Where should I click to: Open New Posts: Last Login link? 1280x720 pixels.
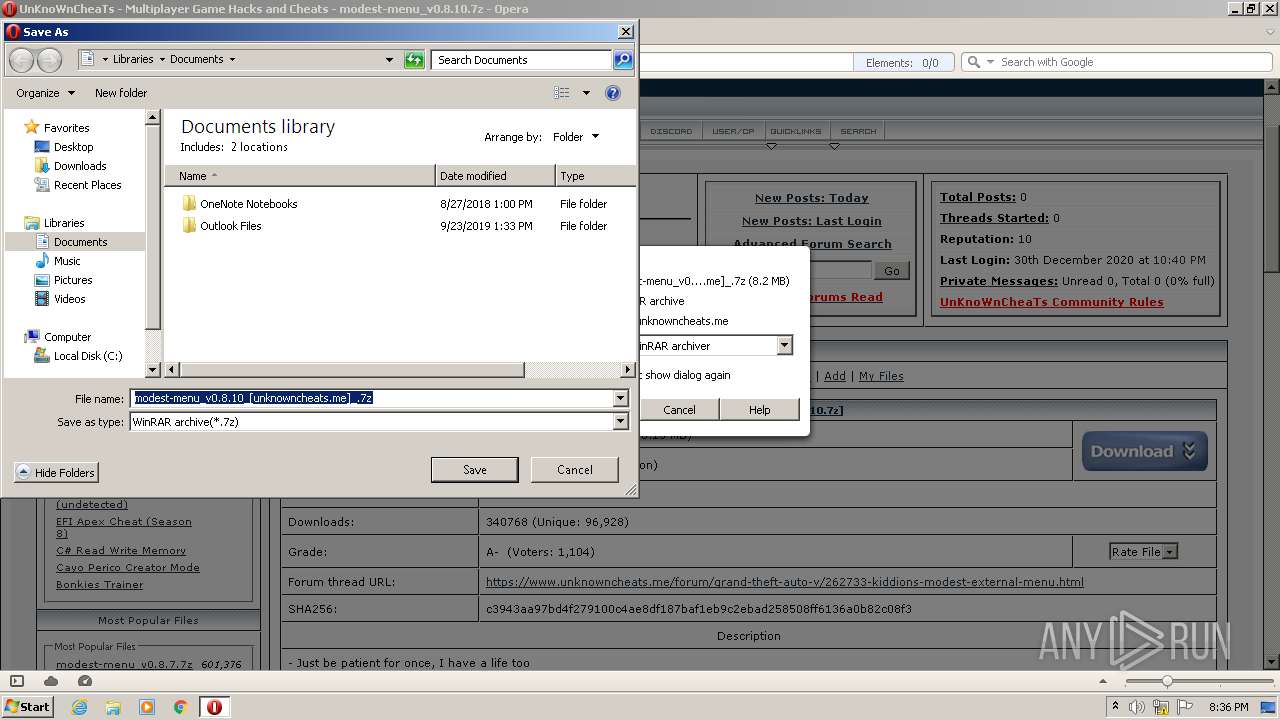tap(811, 221)
